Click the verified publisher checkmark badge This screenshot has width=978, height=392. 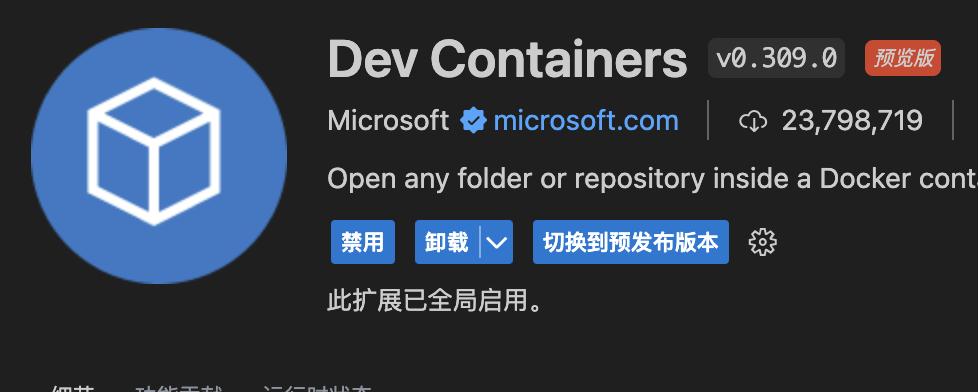pos(473,120)
